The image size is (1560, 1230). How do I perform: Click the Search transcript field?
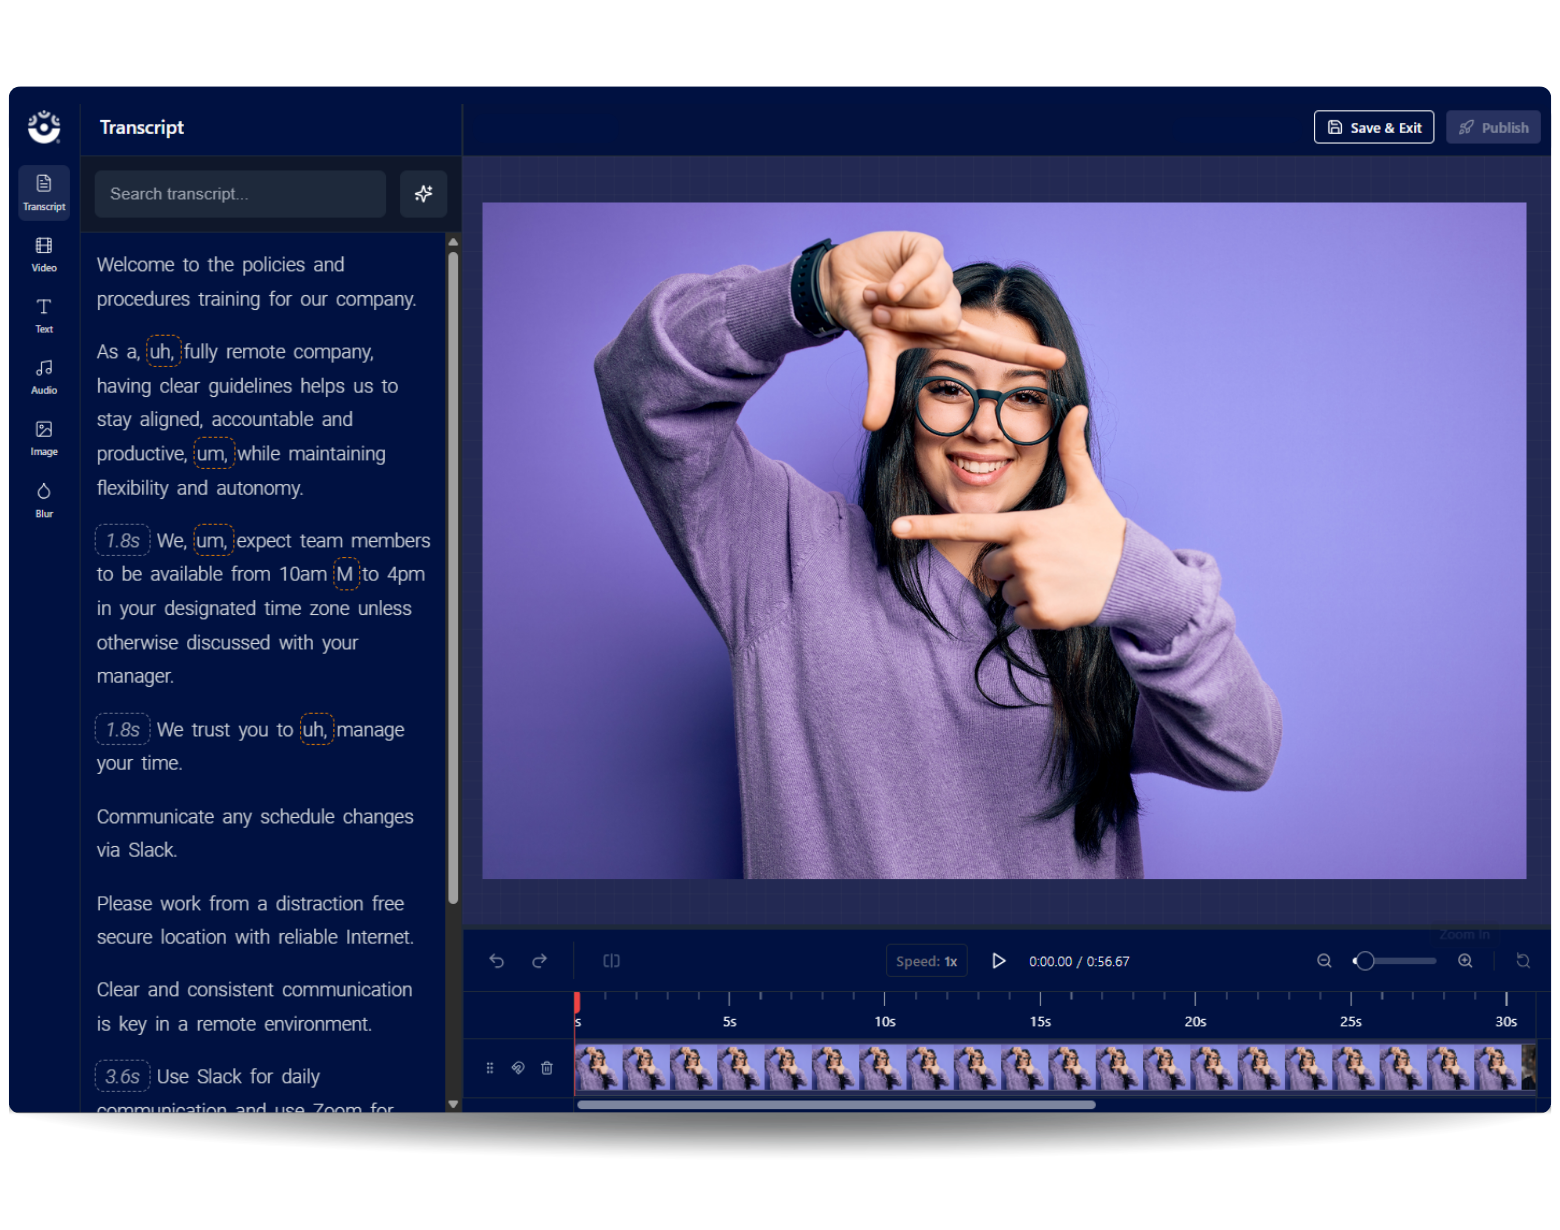click(x=240, y=194)
